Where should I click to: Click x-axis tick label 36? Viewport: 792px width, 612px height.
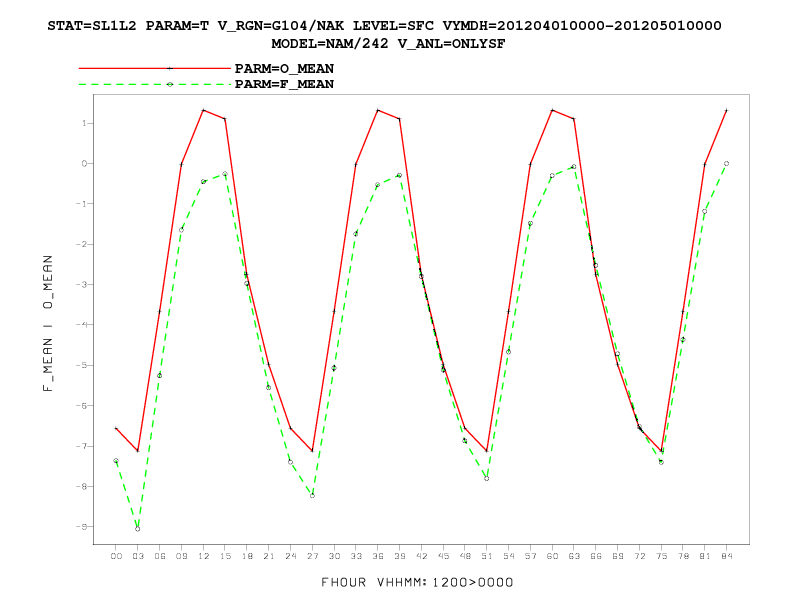pyautogui.click(x=377, y=556)
